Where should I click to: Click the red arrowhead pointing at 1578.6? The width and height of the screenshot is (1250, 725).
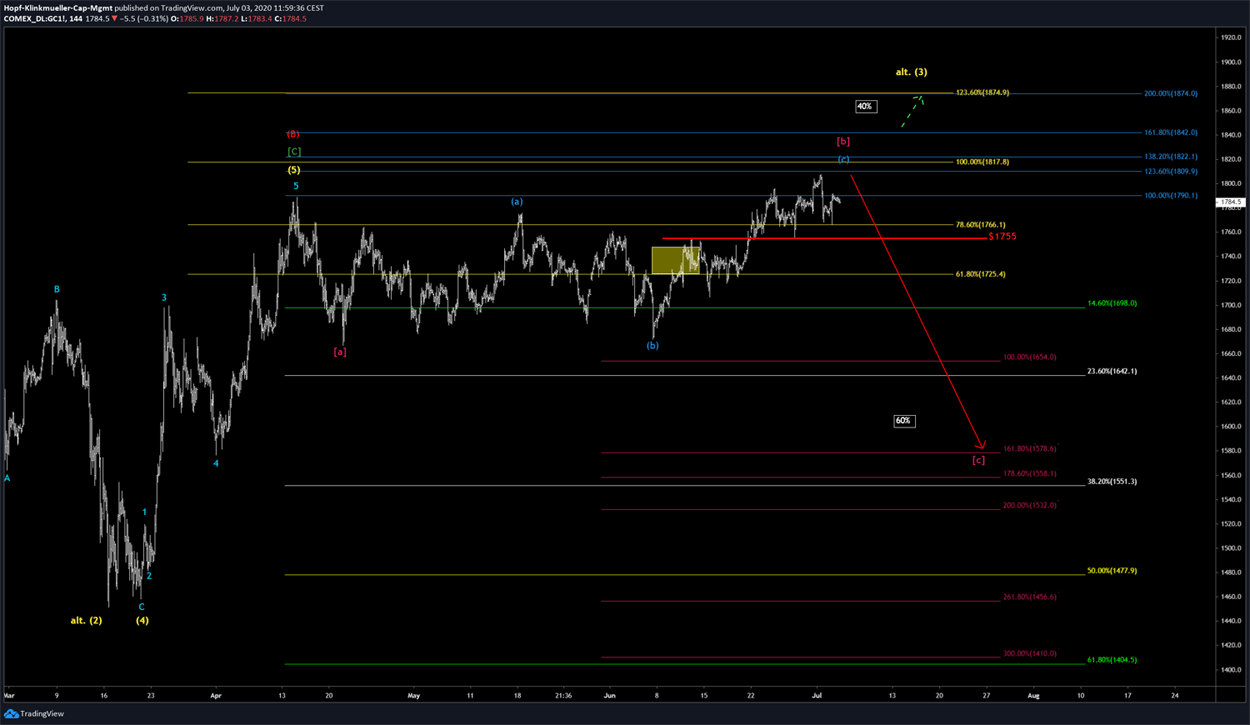982,445
